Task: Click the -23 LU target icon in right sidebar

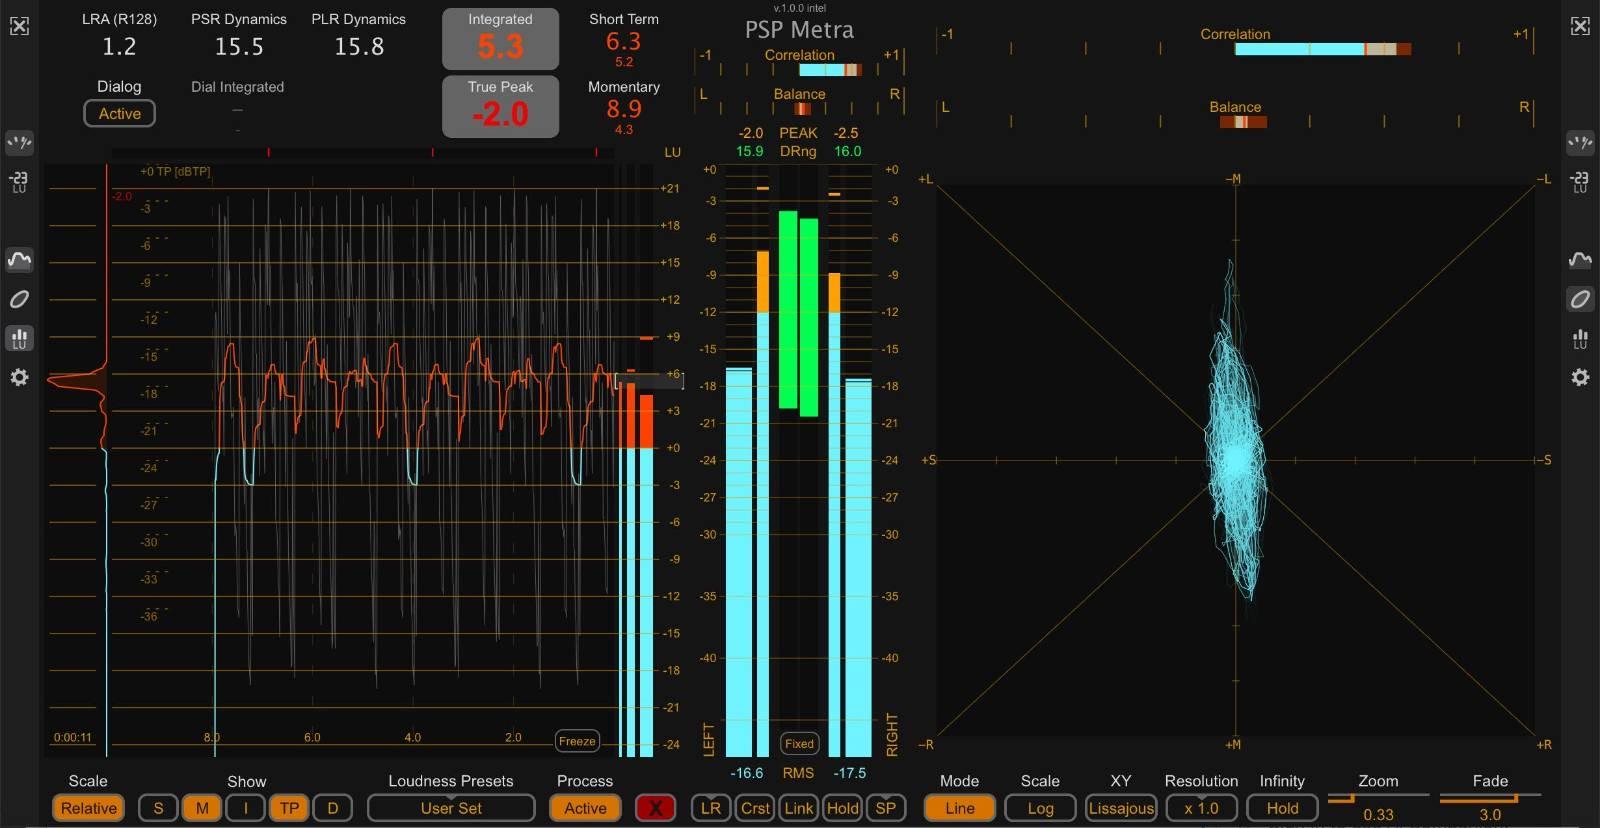Action: pyautogui.click(x=1580, y=182)
